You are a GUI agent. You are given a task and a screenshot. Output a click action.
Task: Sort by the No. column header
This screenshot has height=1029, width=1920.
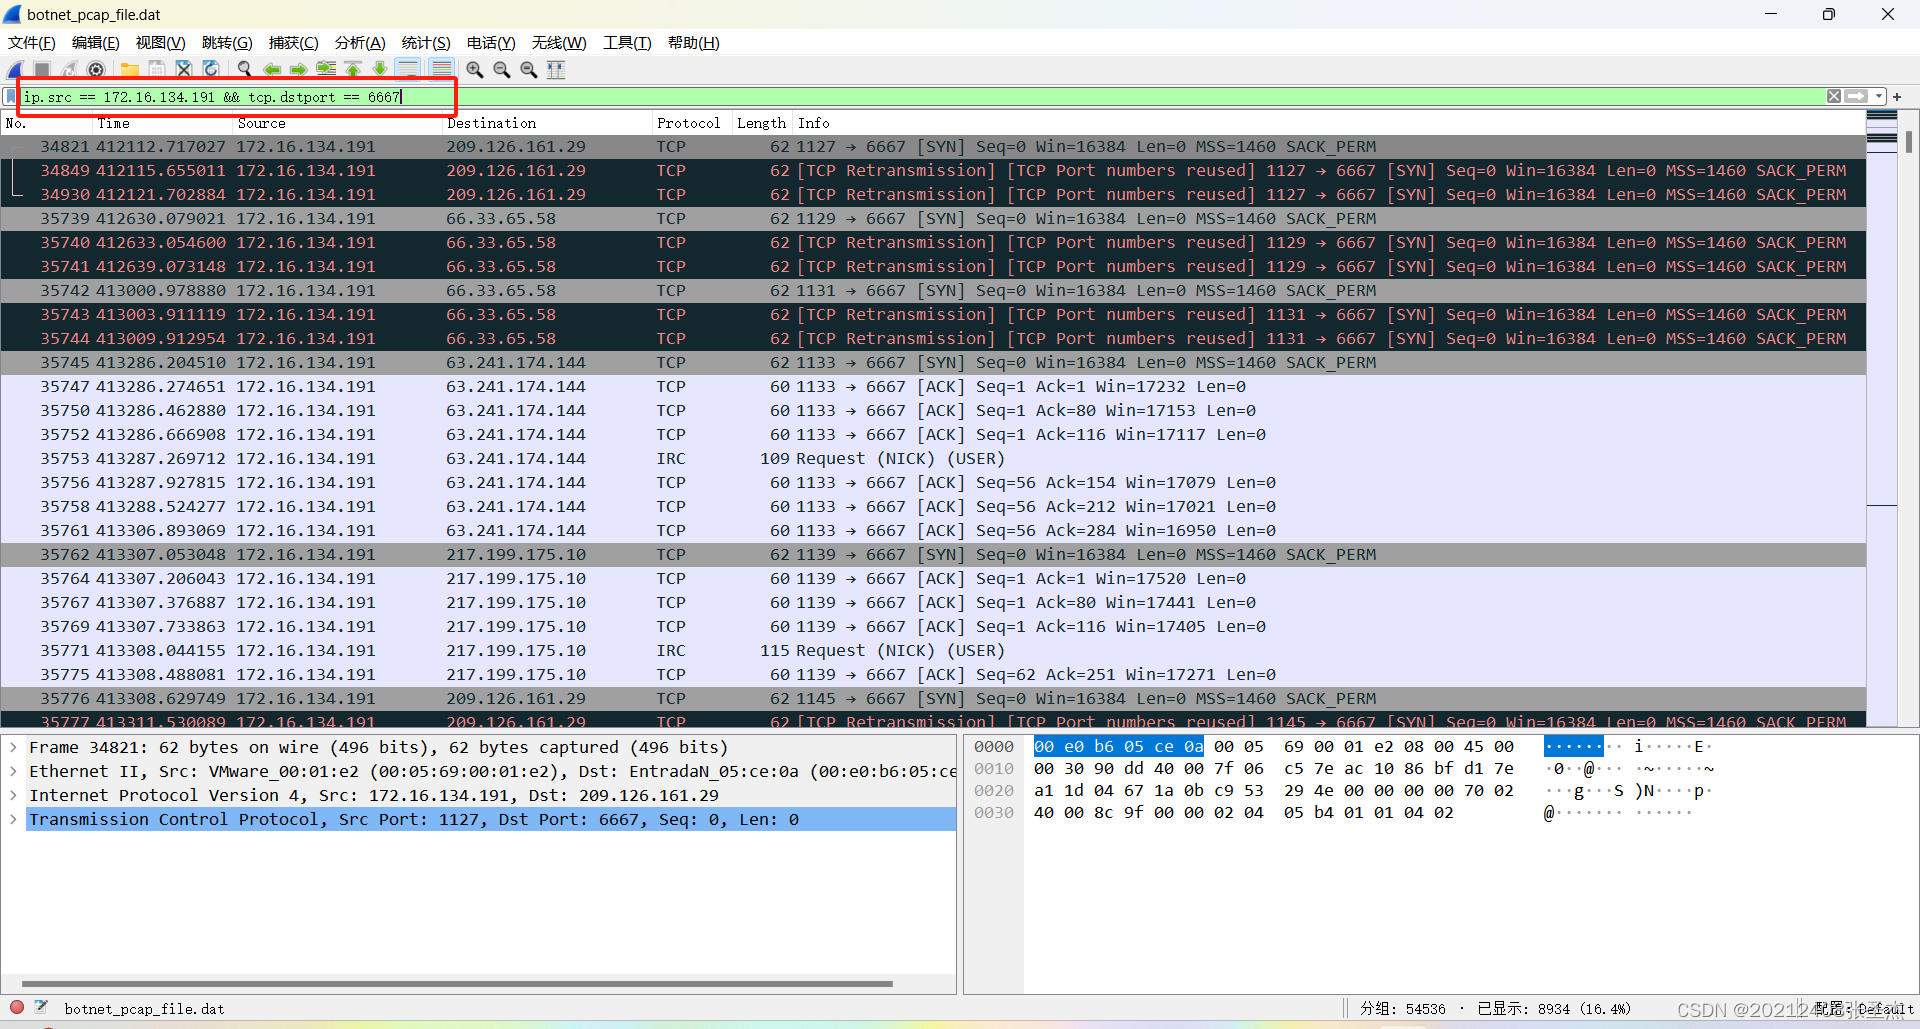click(x=47, y=123)
